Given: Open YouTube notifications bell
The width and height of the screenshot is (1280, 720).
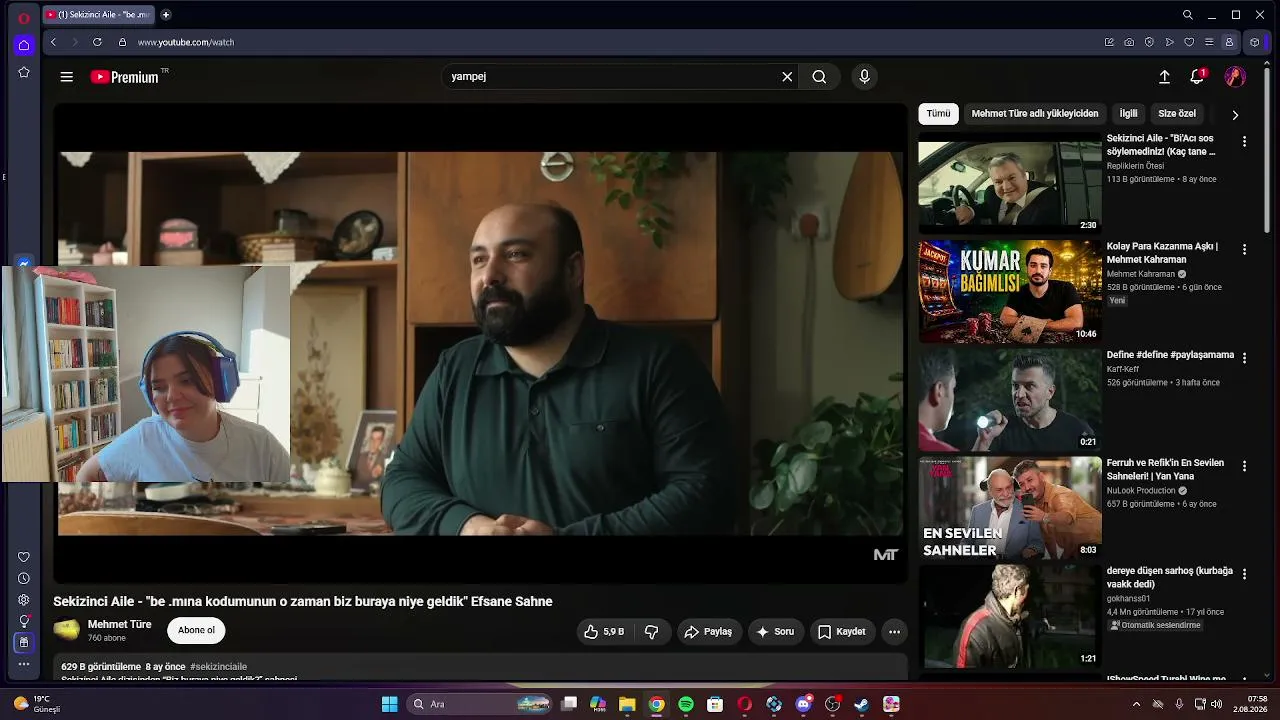Looking at the screenshot, I should (x=1197, y=77).
